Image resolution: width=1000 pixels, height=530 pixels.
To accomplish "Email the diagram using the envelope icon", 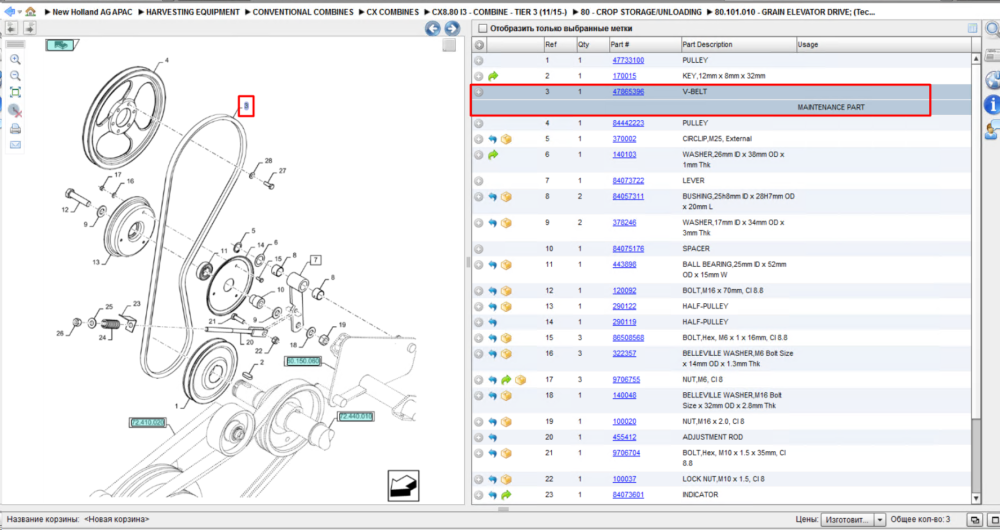I will [15, 145].
